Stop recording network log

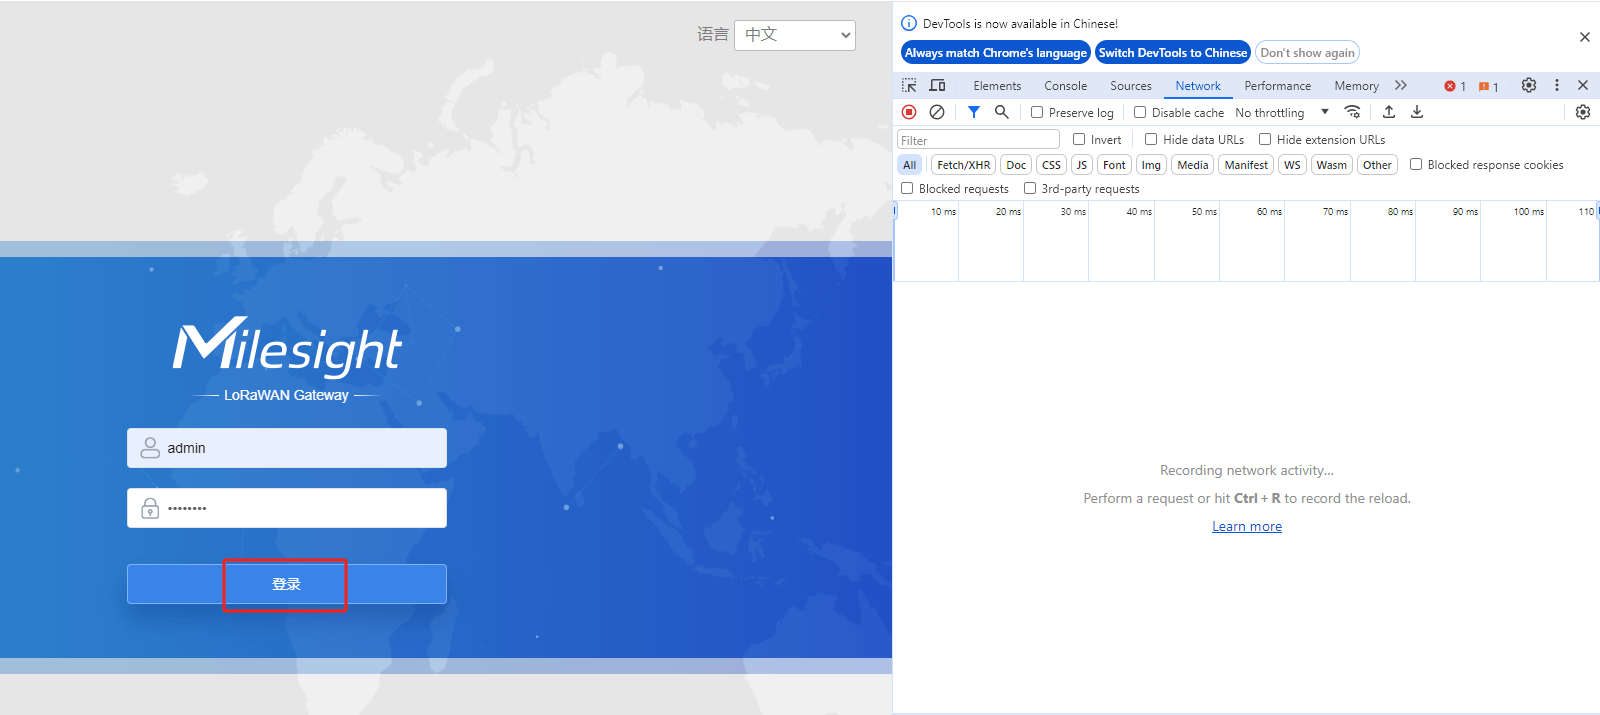pos(909,112)
